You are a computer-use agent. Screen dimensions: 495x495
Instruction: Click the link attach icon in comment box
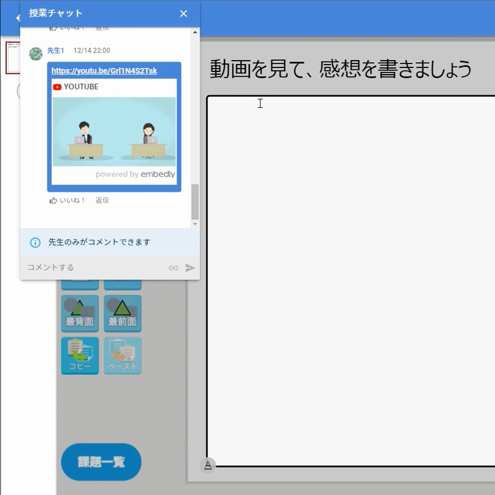173,268
